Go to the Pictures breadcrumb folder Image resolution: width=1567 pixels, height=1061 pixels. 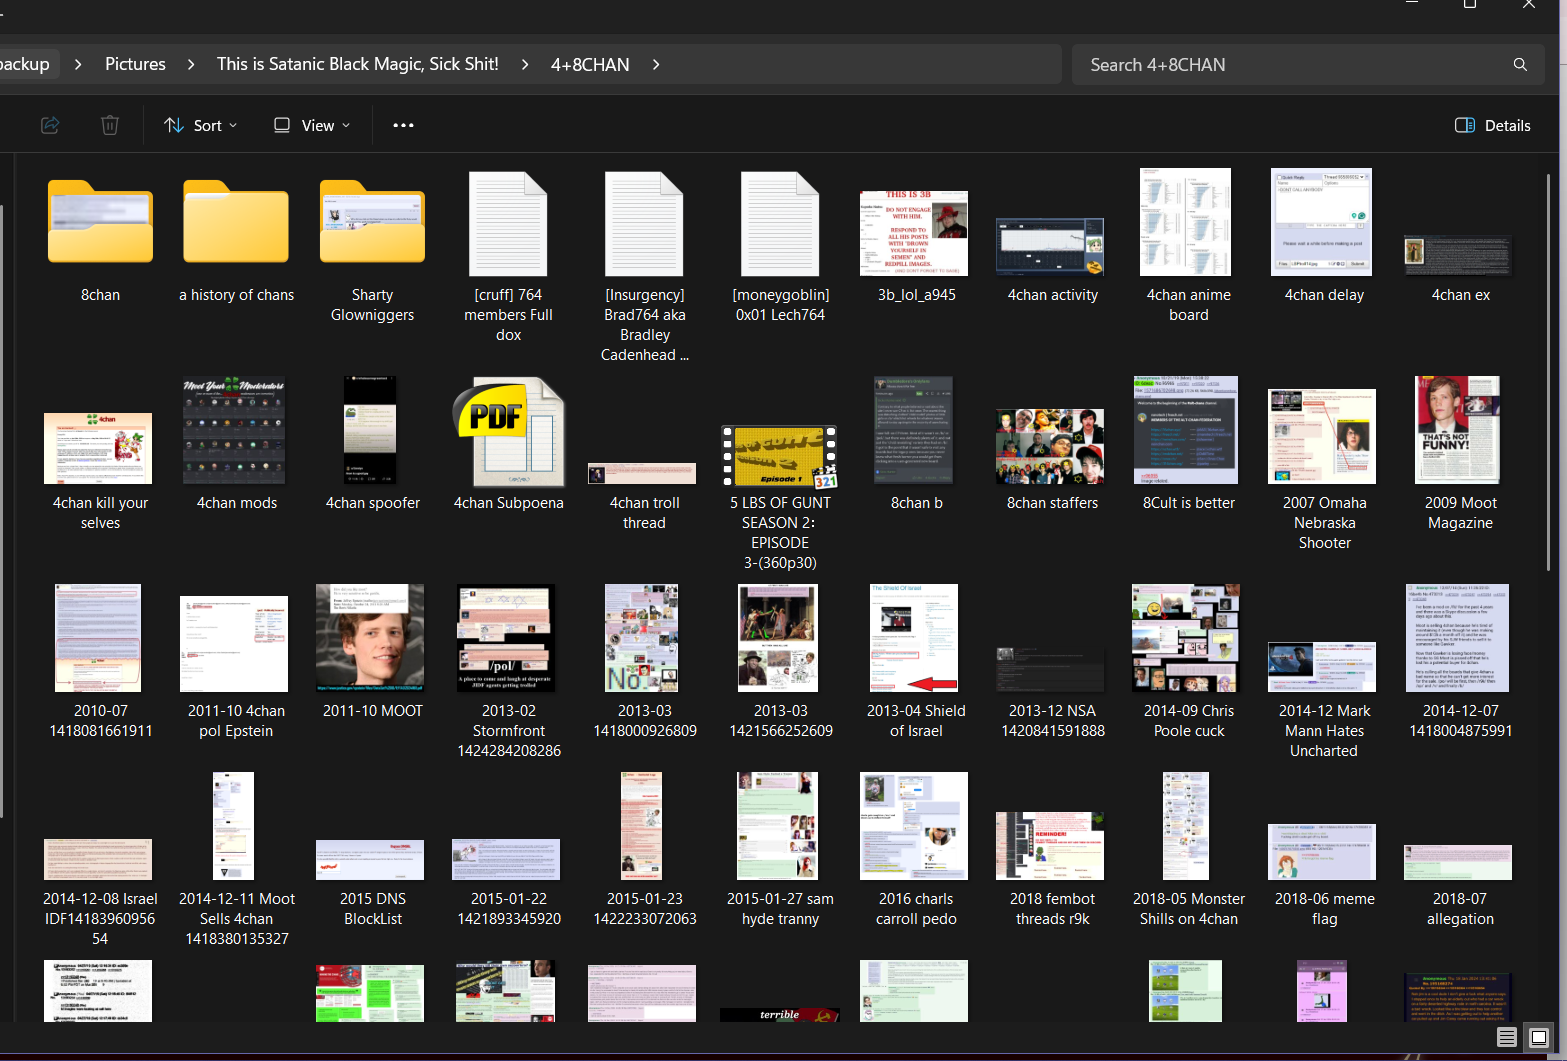pos(135,64)
